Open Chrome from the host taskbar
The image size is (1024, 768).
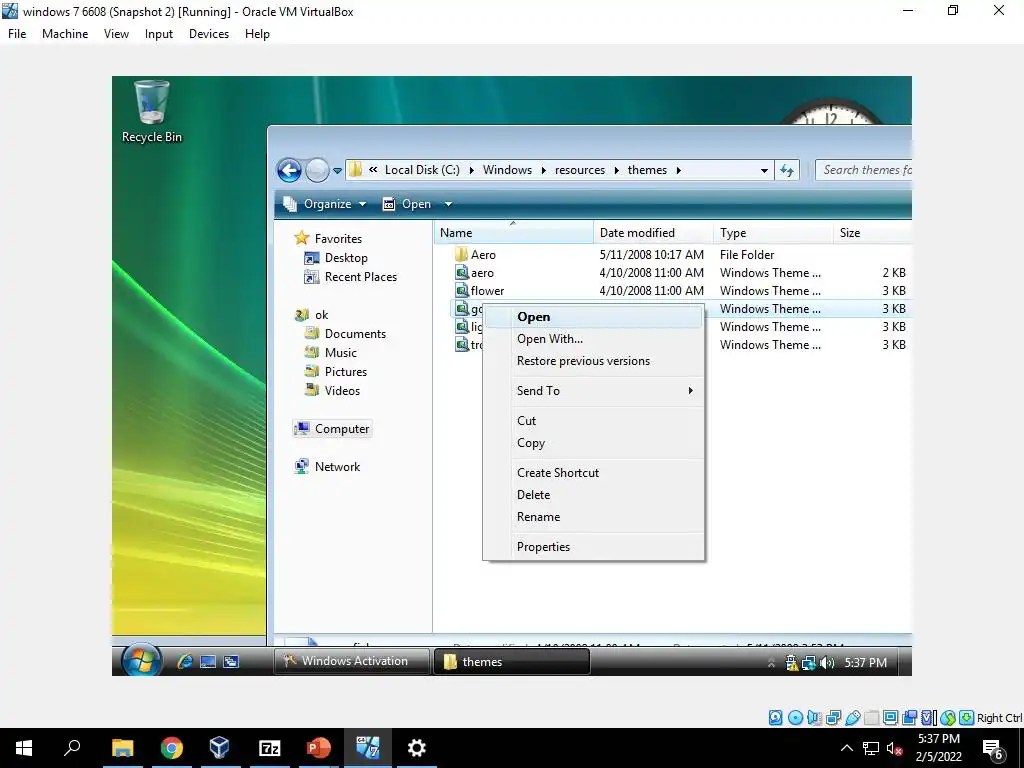click(171, 748)
